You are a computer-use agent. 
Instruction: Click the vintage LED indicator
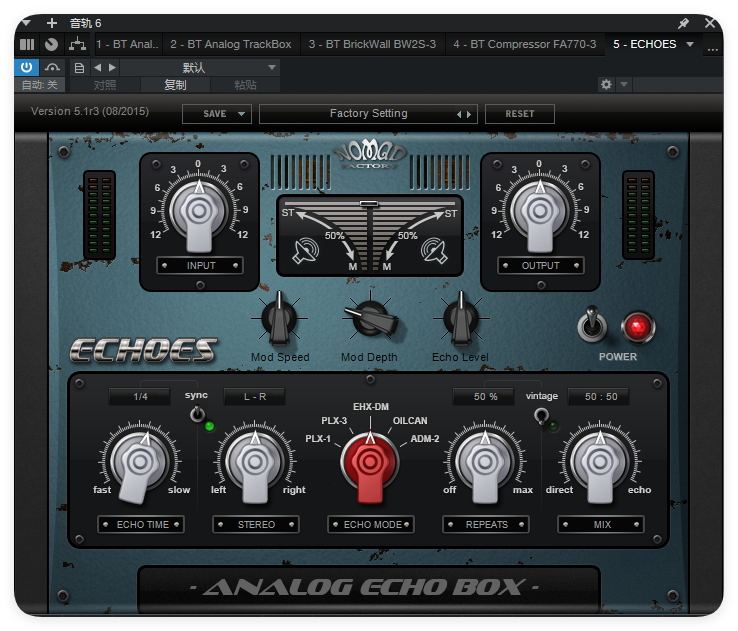[x=554, y=426]
